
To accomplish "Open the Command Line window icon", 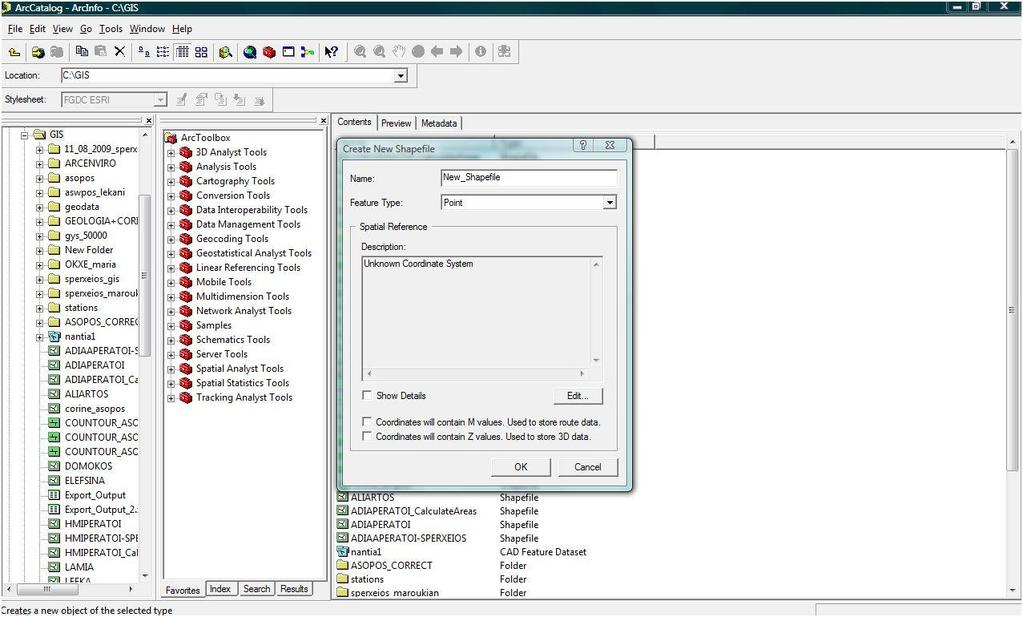I will point(288,52).
